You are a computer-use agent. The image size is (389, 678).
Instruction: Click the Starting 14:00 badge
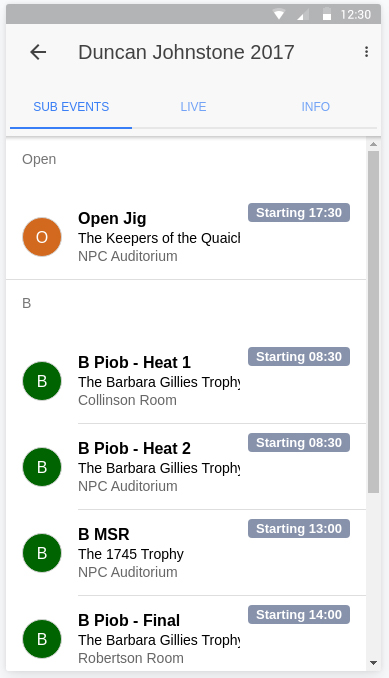pyautogui.click(x=299, y=614)
